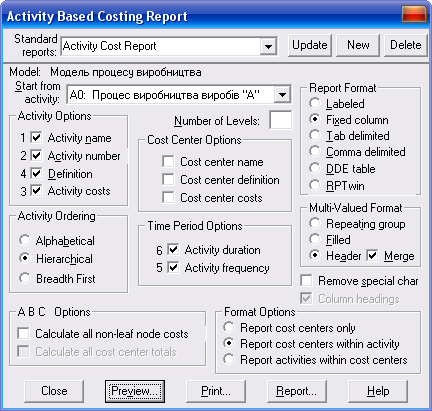Open the Start from activity dropdown arrow
This screenshot has height=411, width=432.
[x=282, y=95]
